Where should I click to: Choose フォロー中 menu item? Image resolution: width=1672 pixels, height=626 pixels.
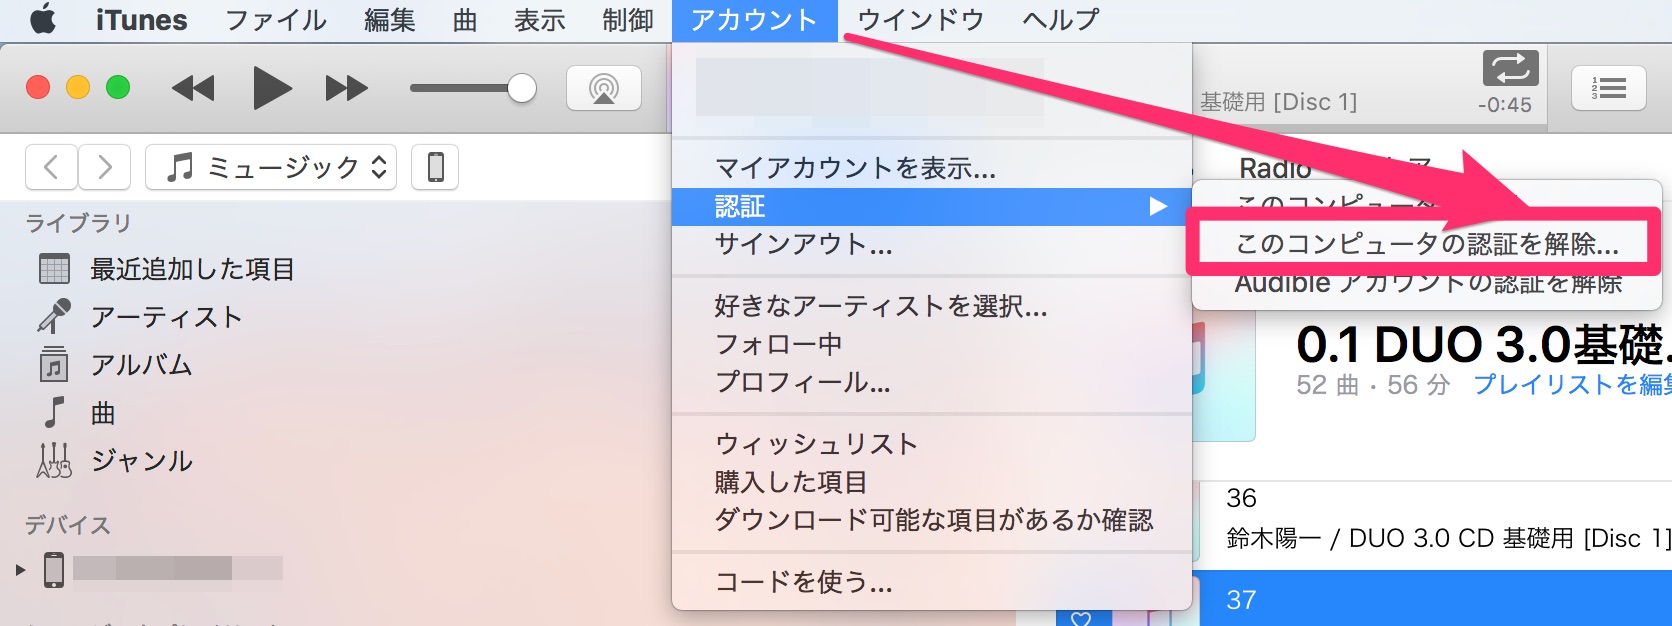pos(932,344)
